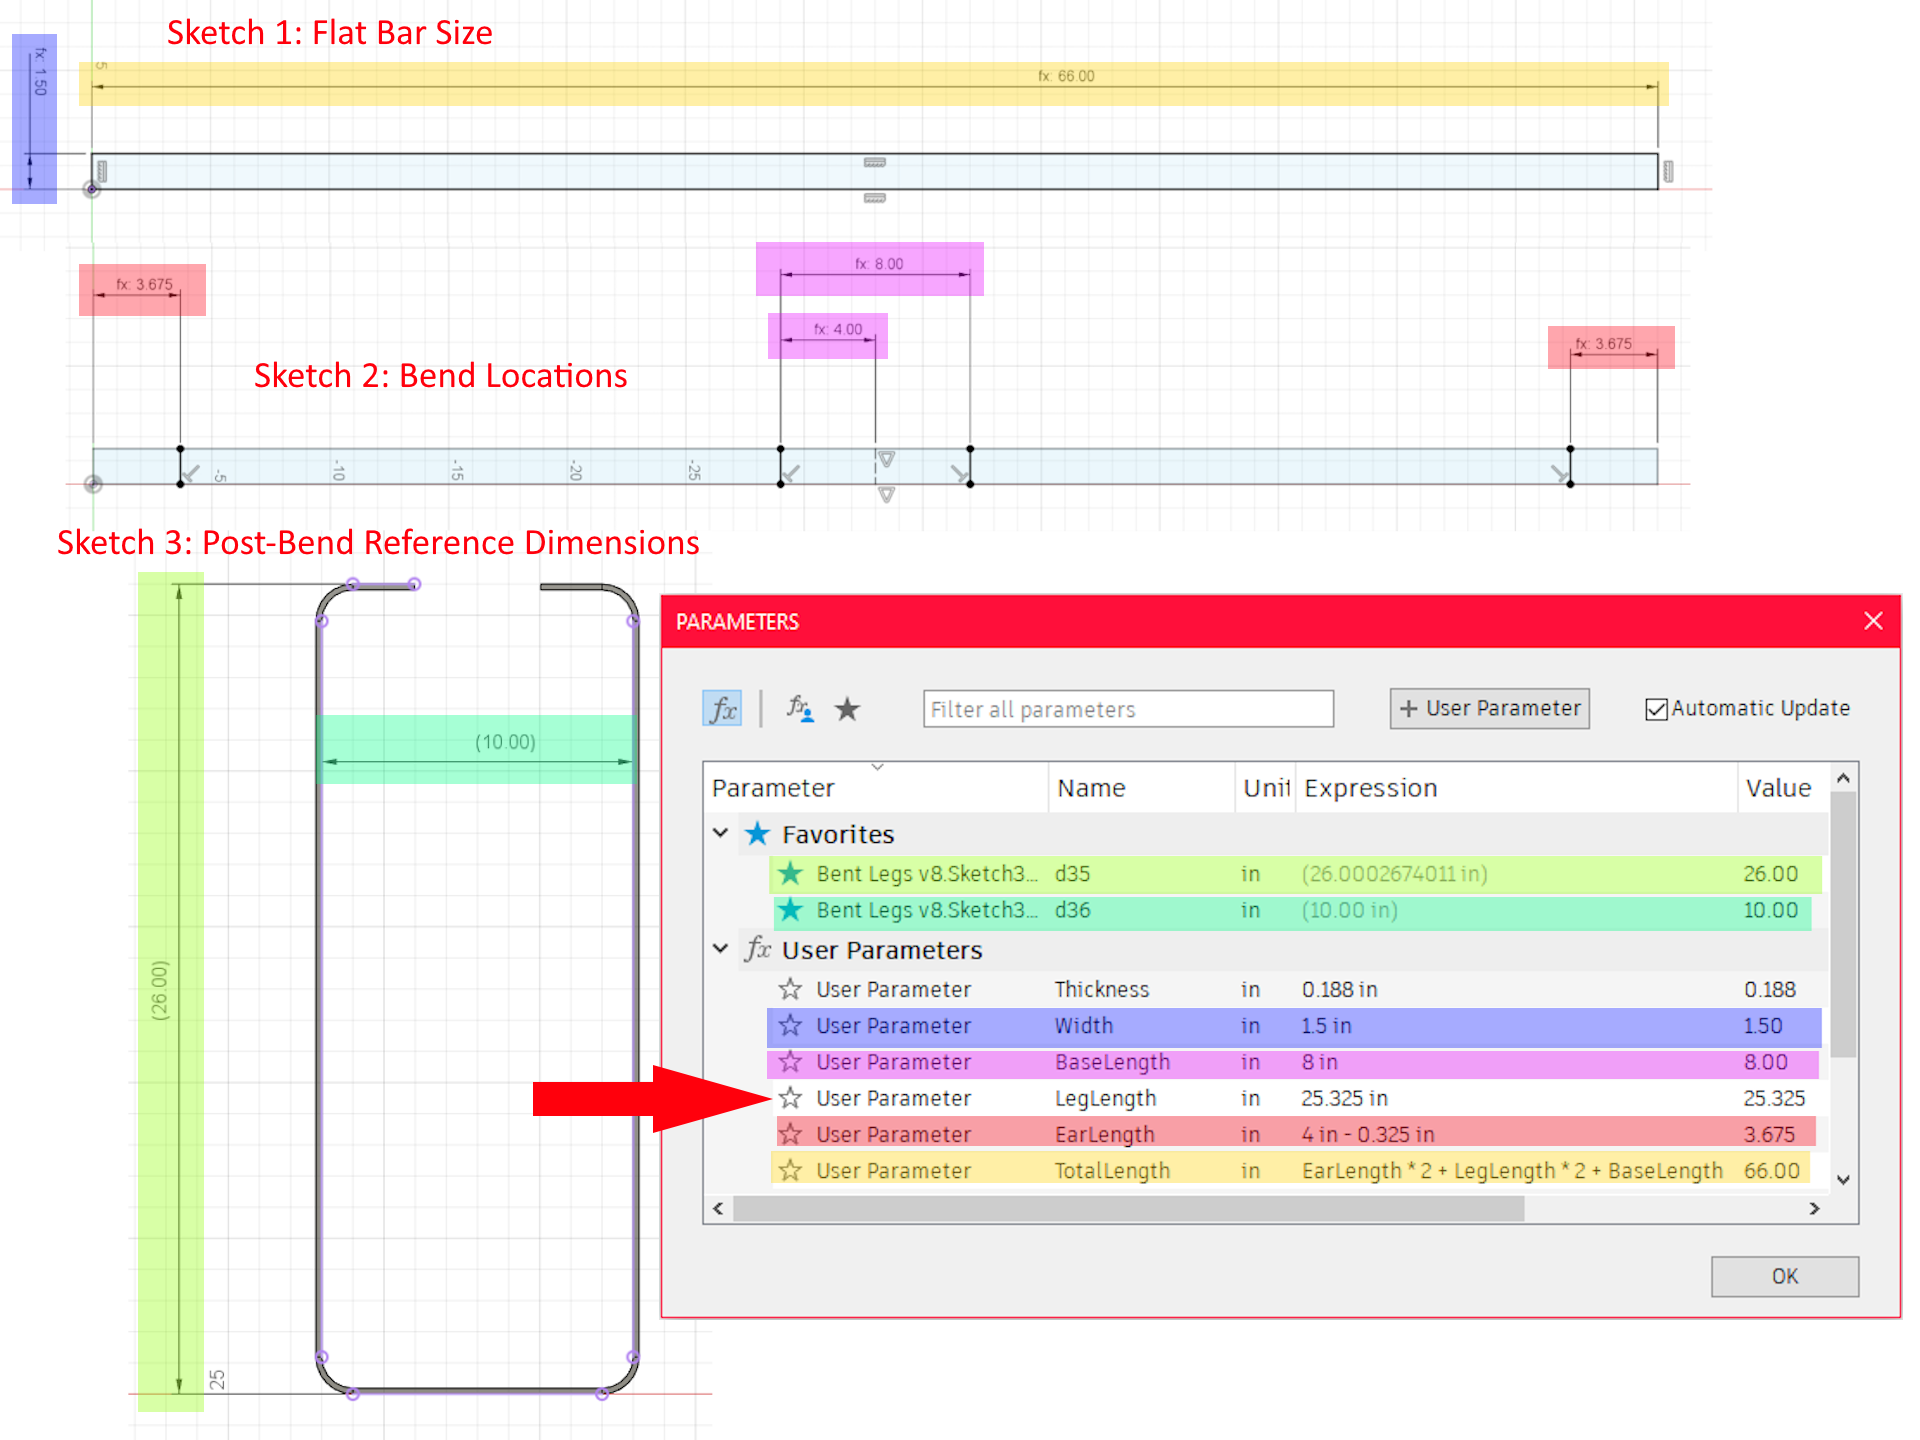Click the Filter all parameters field

1127,709
